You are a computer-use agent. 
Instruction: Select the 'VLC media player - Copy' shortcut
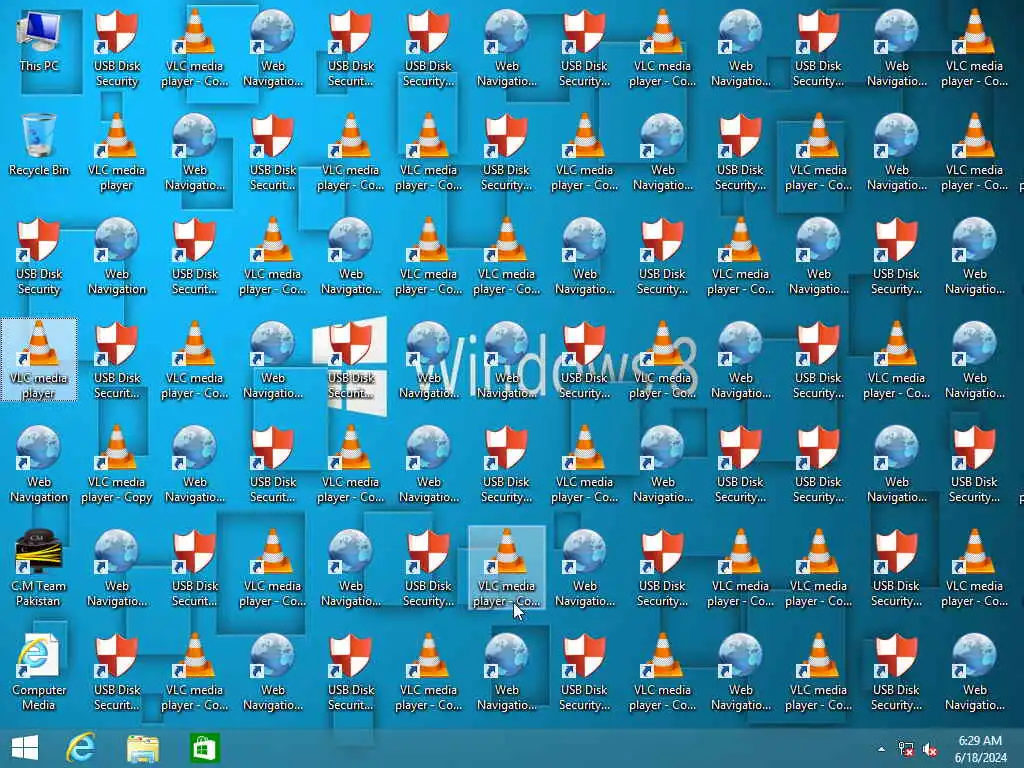point(117,464)
